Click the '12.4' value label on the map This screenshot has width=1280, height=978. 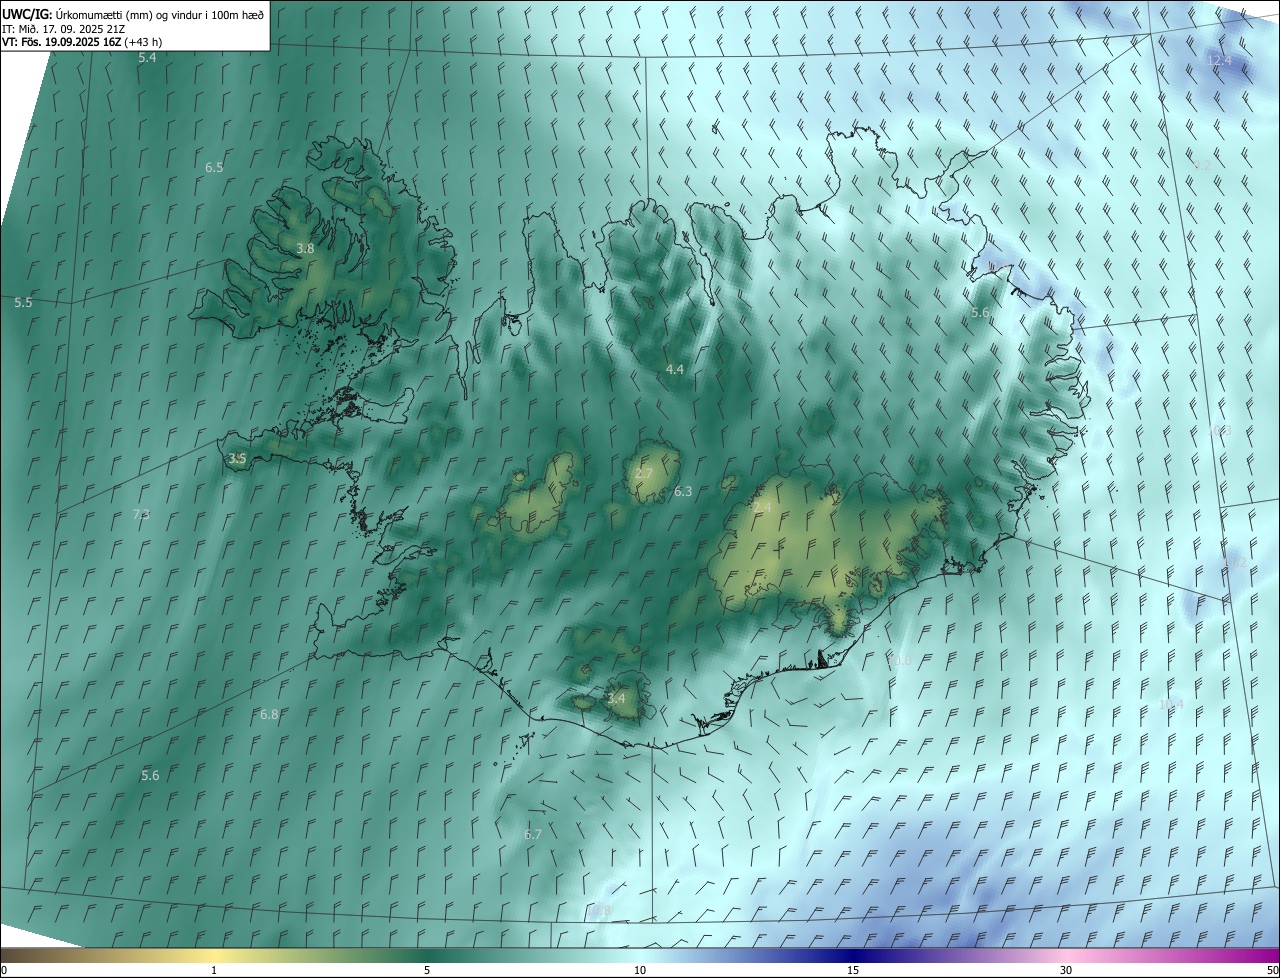point(1219,60)
